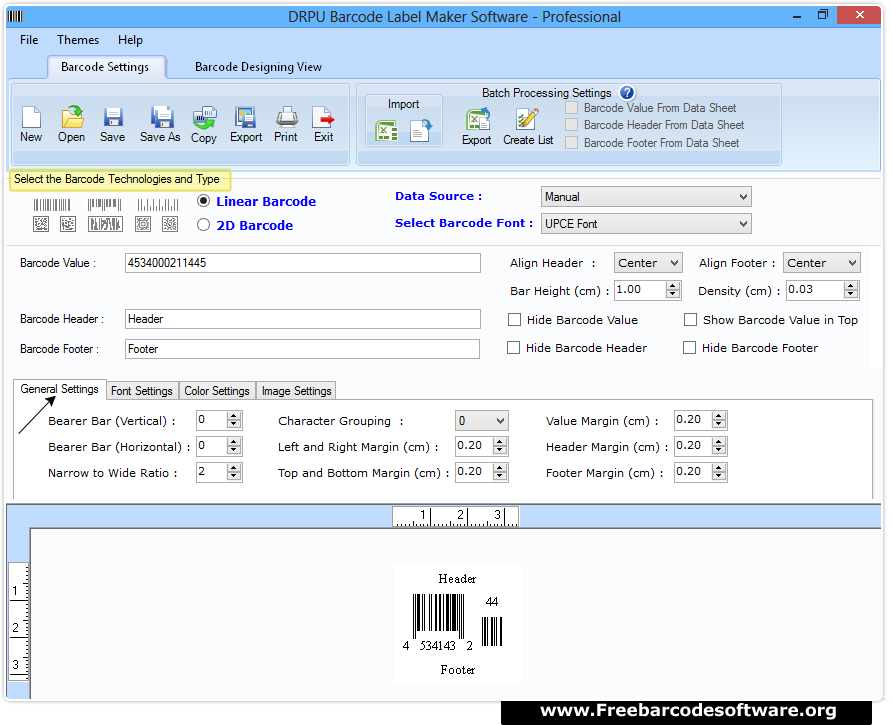Viewport: 892px width, 725px height.
Task: Minimize the application window
Action: click(x=797, y=16)
